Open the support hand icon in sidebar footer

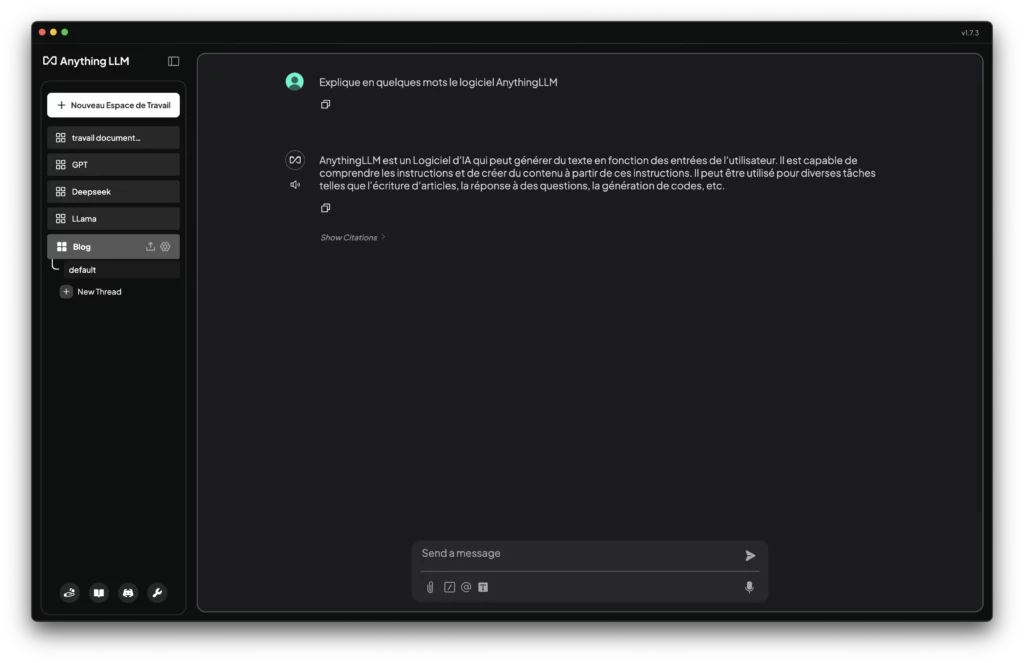click(69, 592)
